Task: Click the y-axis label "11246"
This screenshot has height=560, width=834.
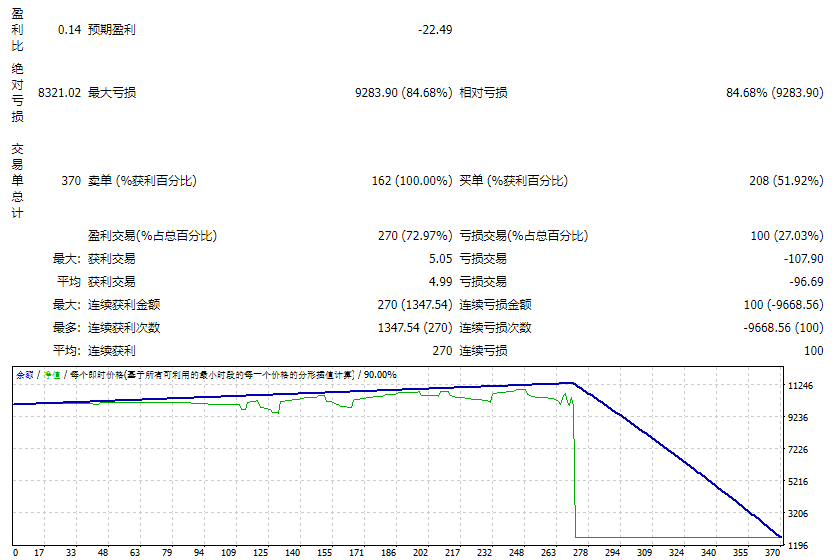Action: [800, 386]
